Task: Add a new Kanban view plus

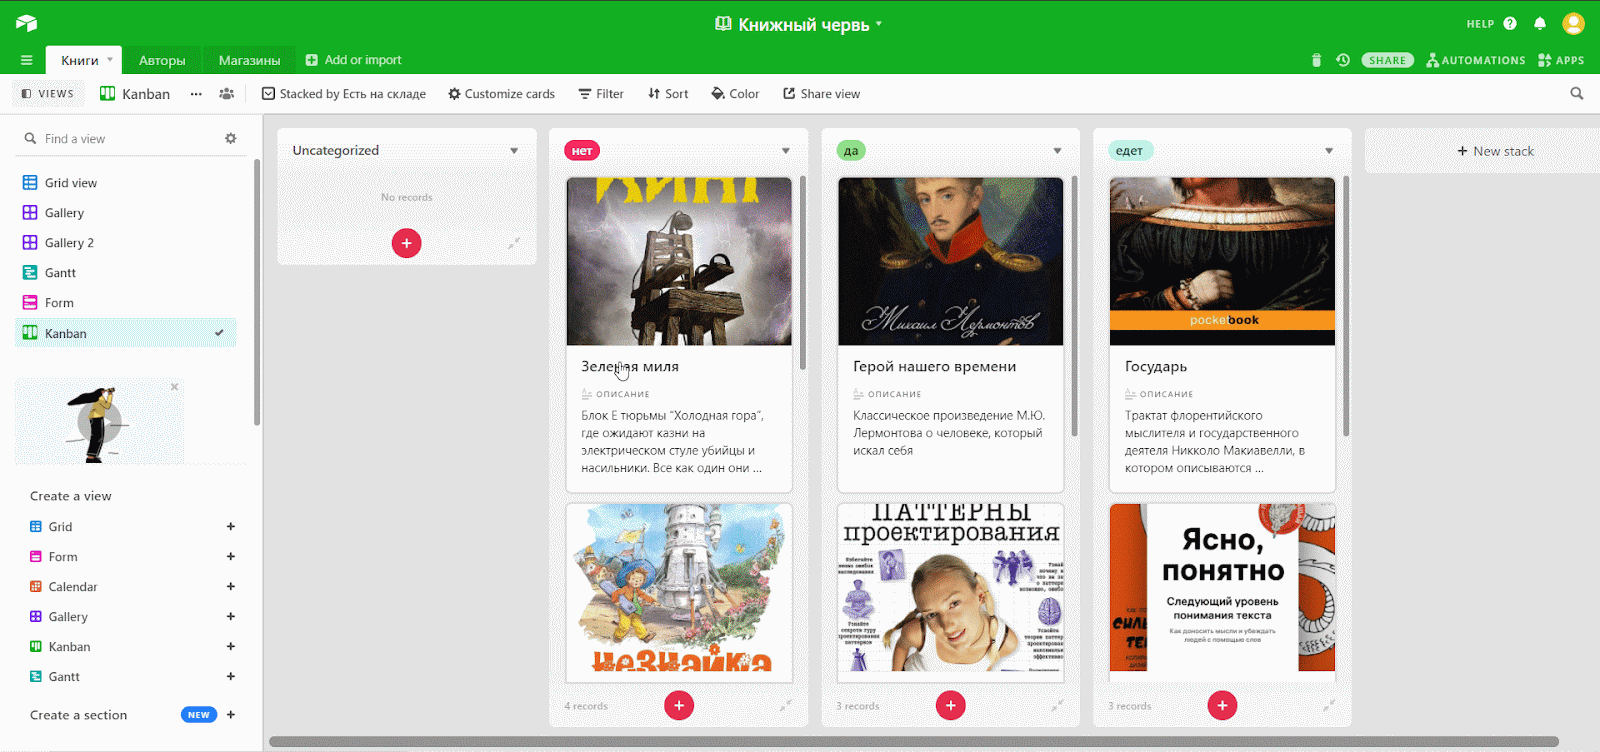Action: tap(231, 646)
